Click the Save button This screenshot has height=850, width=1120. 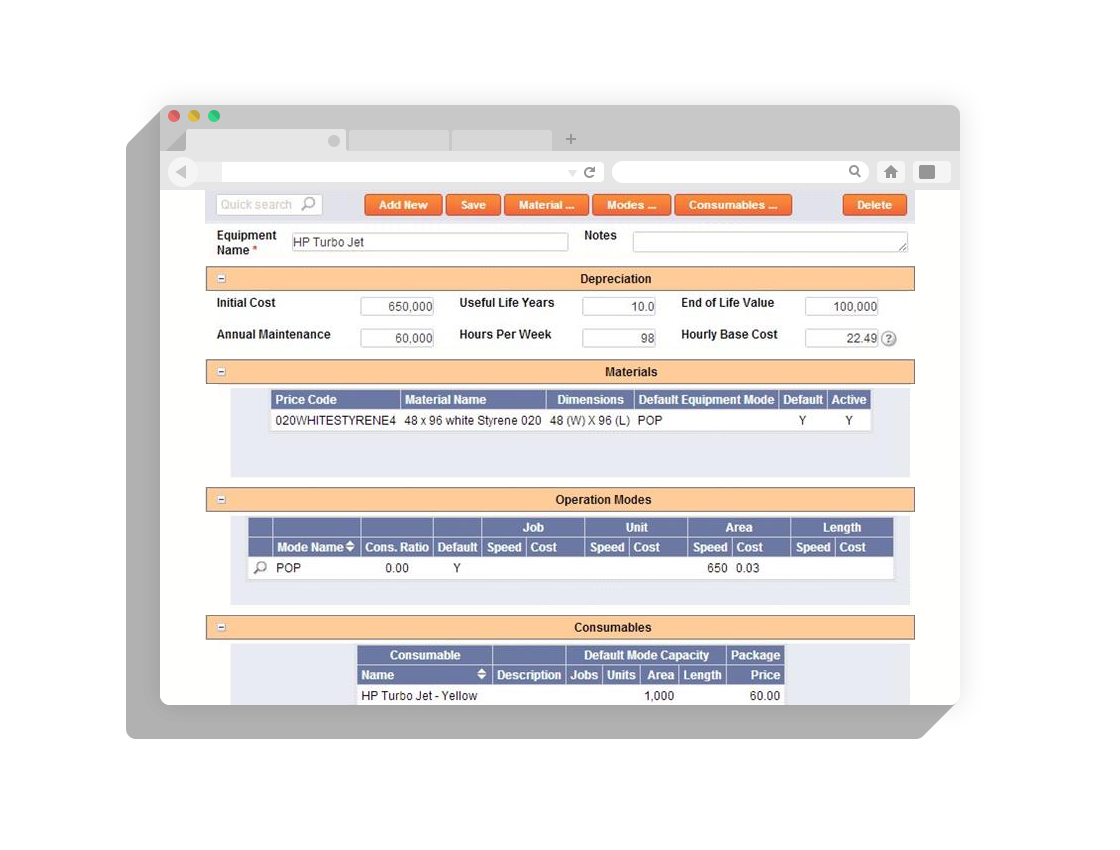(x=473, y=205)
